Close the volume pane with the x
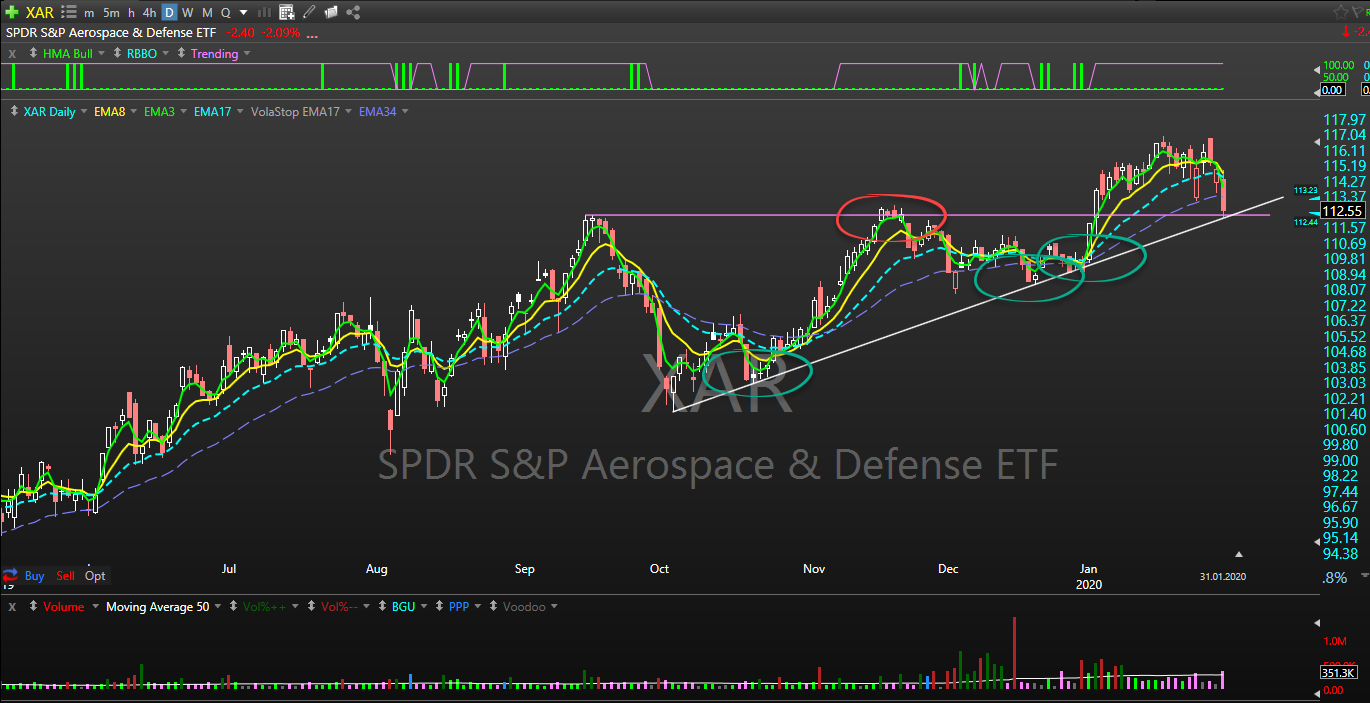The width and height of the screenshot is (1370, 703). click(12, 607)
